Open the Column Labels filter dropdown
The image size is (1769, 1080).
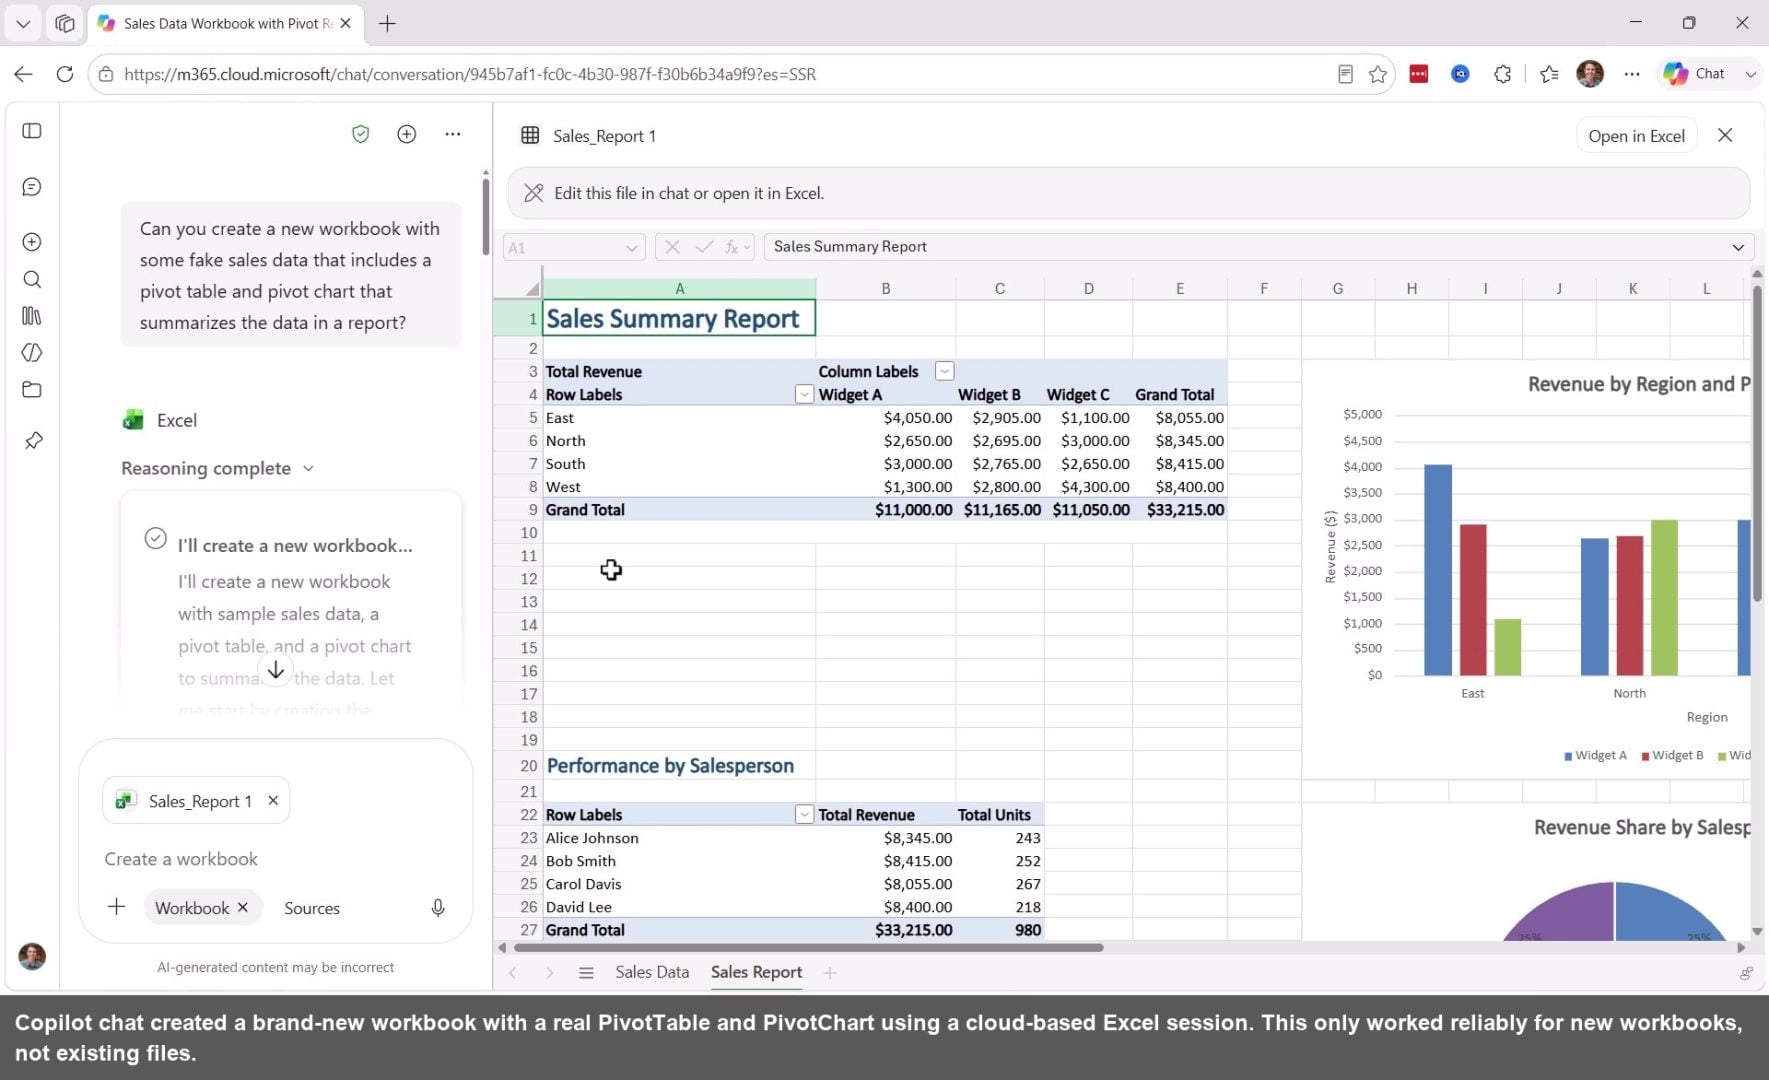click(944, 371)
